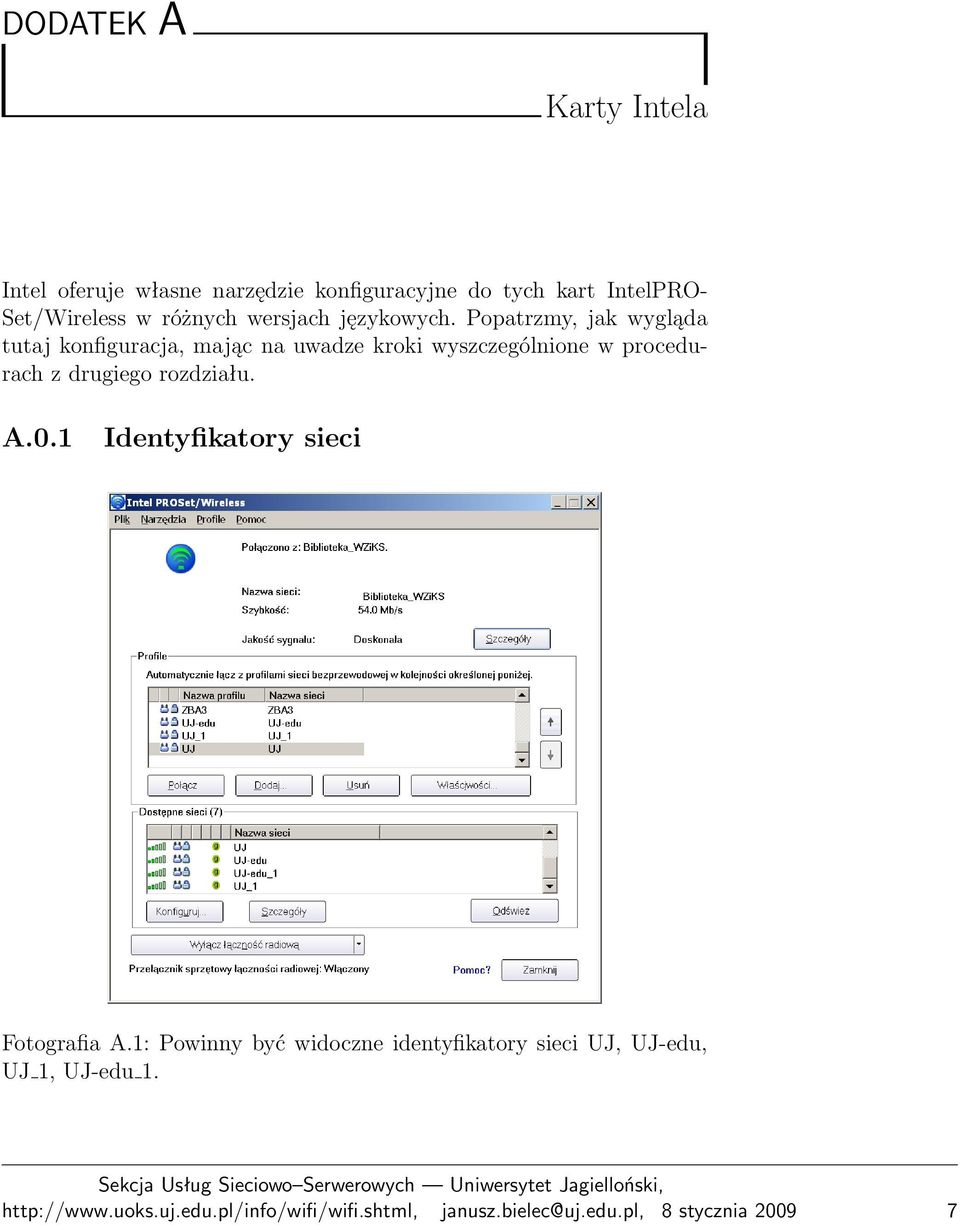Image resolution: width=960 pixels, height=1225 pixels.
Task: Click scroll down arrow of available networks list
Action: (x=549, y=886)
